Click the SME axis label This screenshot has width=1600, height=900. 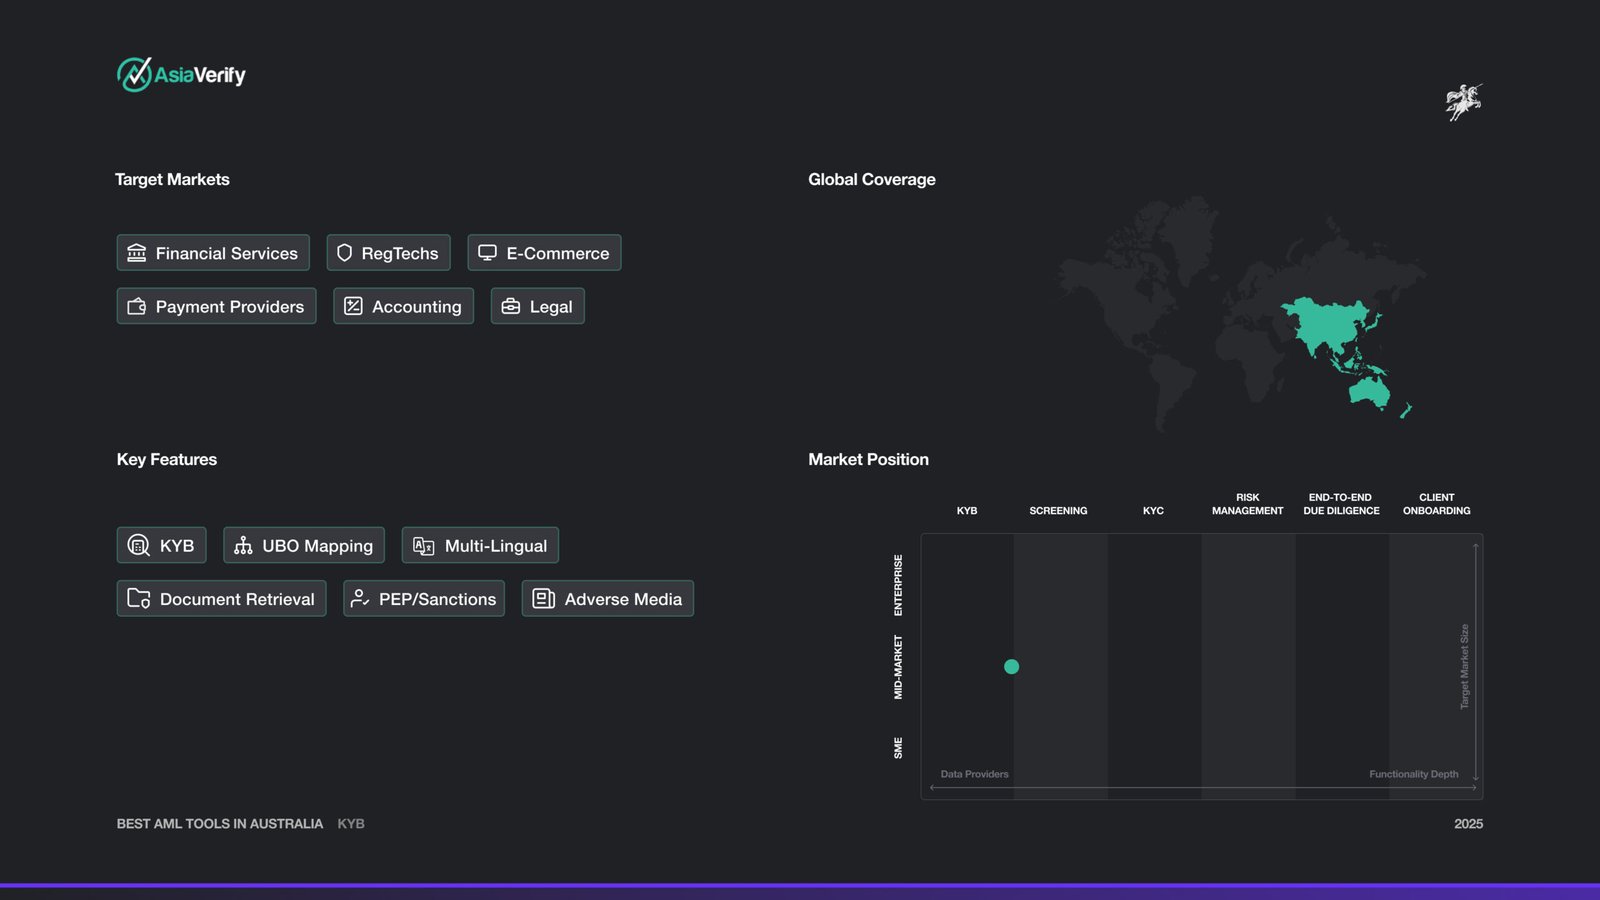(898, 748)
